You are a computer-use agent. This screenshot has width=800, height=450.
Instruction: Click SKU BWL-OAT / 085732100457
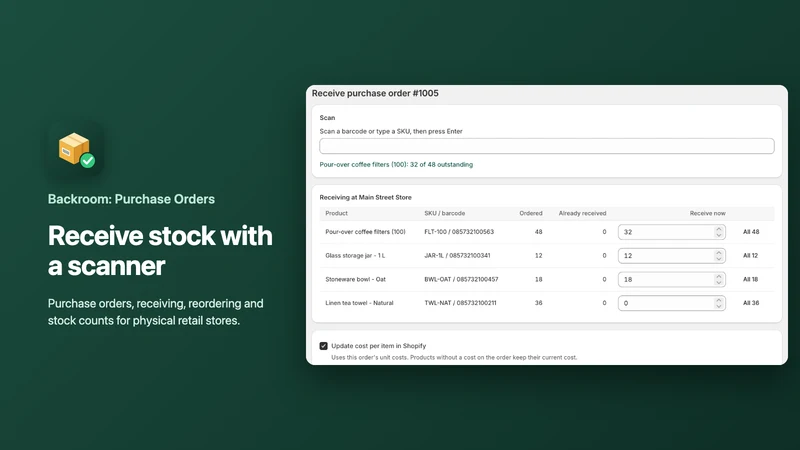tap(461, 279)
